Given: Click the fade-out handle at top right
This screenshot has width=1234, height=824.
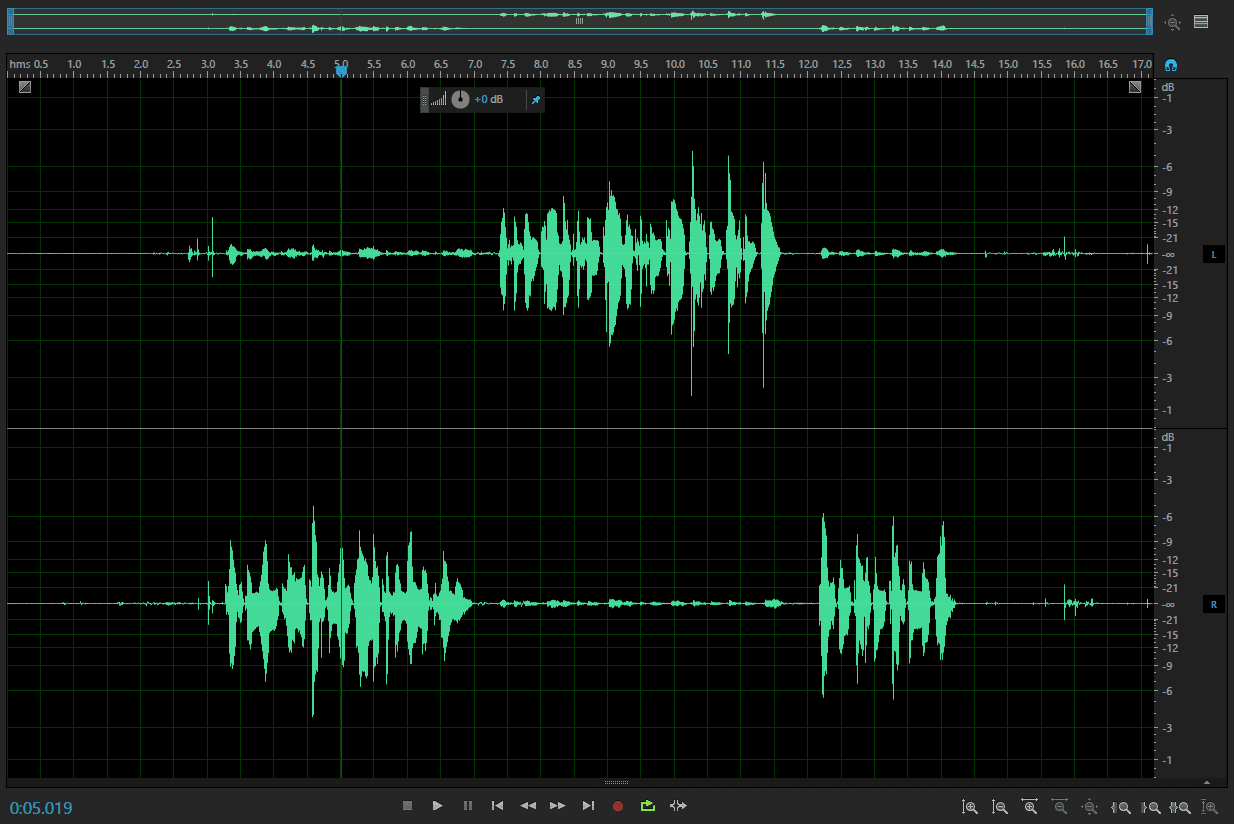Looking at the screenshot, I should [x=1135, y=87].
